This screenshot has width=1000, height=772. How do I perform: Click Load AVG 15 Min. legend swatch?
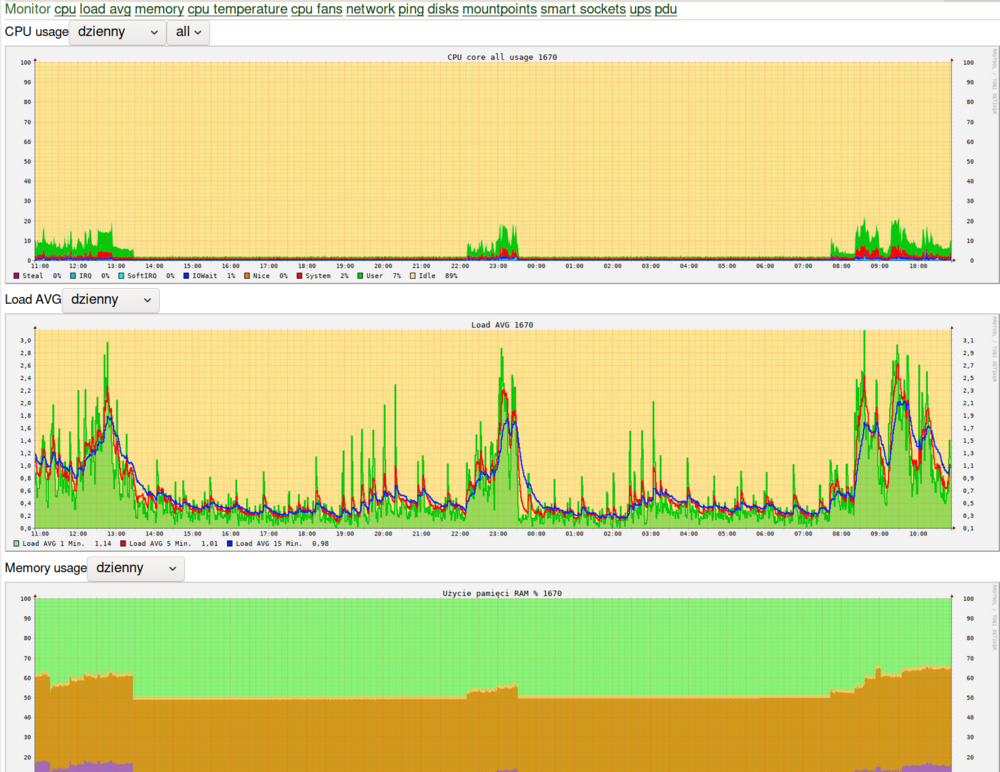(x=230, y=544)
